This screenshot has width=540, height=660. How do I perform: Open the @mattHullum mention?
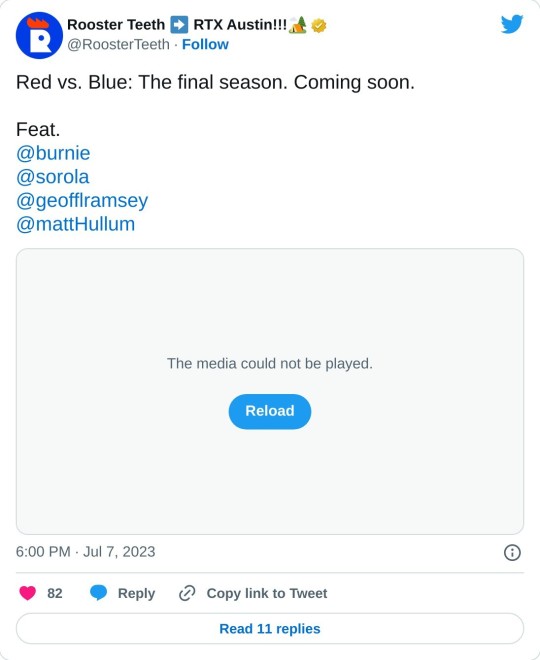point(75,224)
